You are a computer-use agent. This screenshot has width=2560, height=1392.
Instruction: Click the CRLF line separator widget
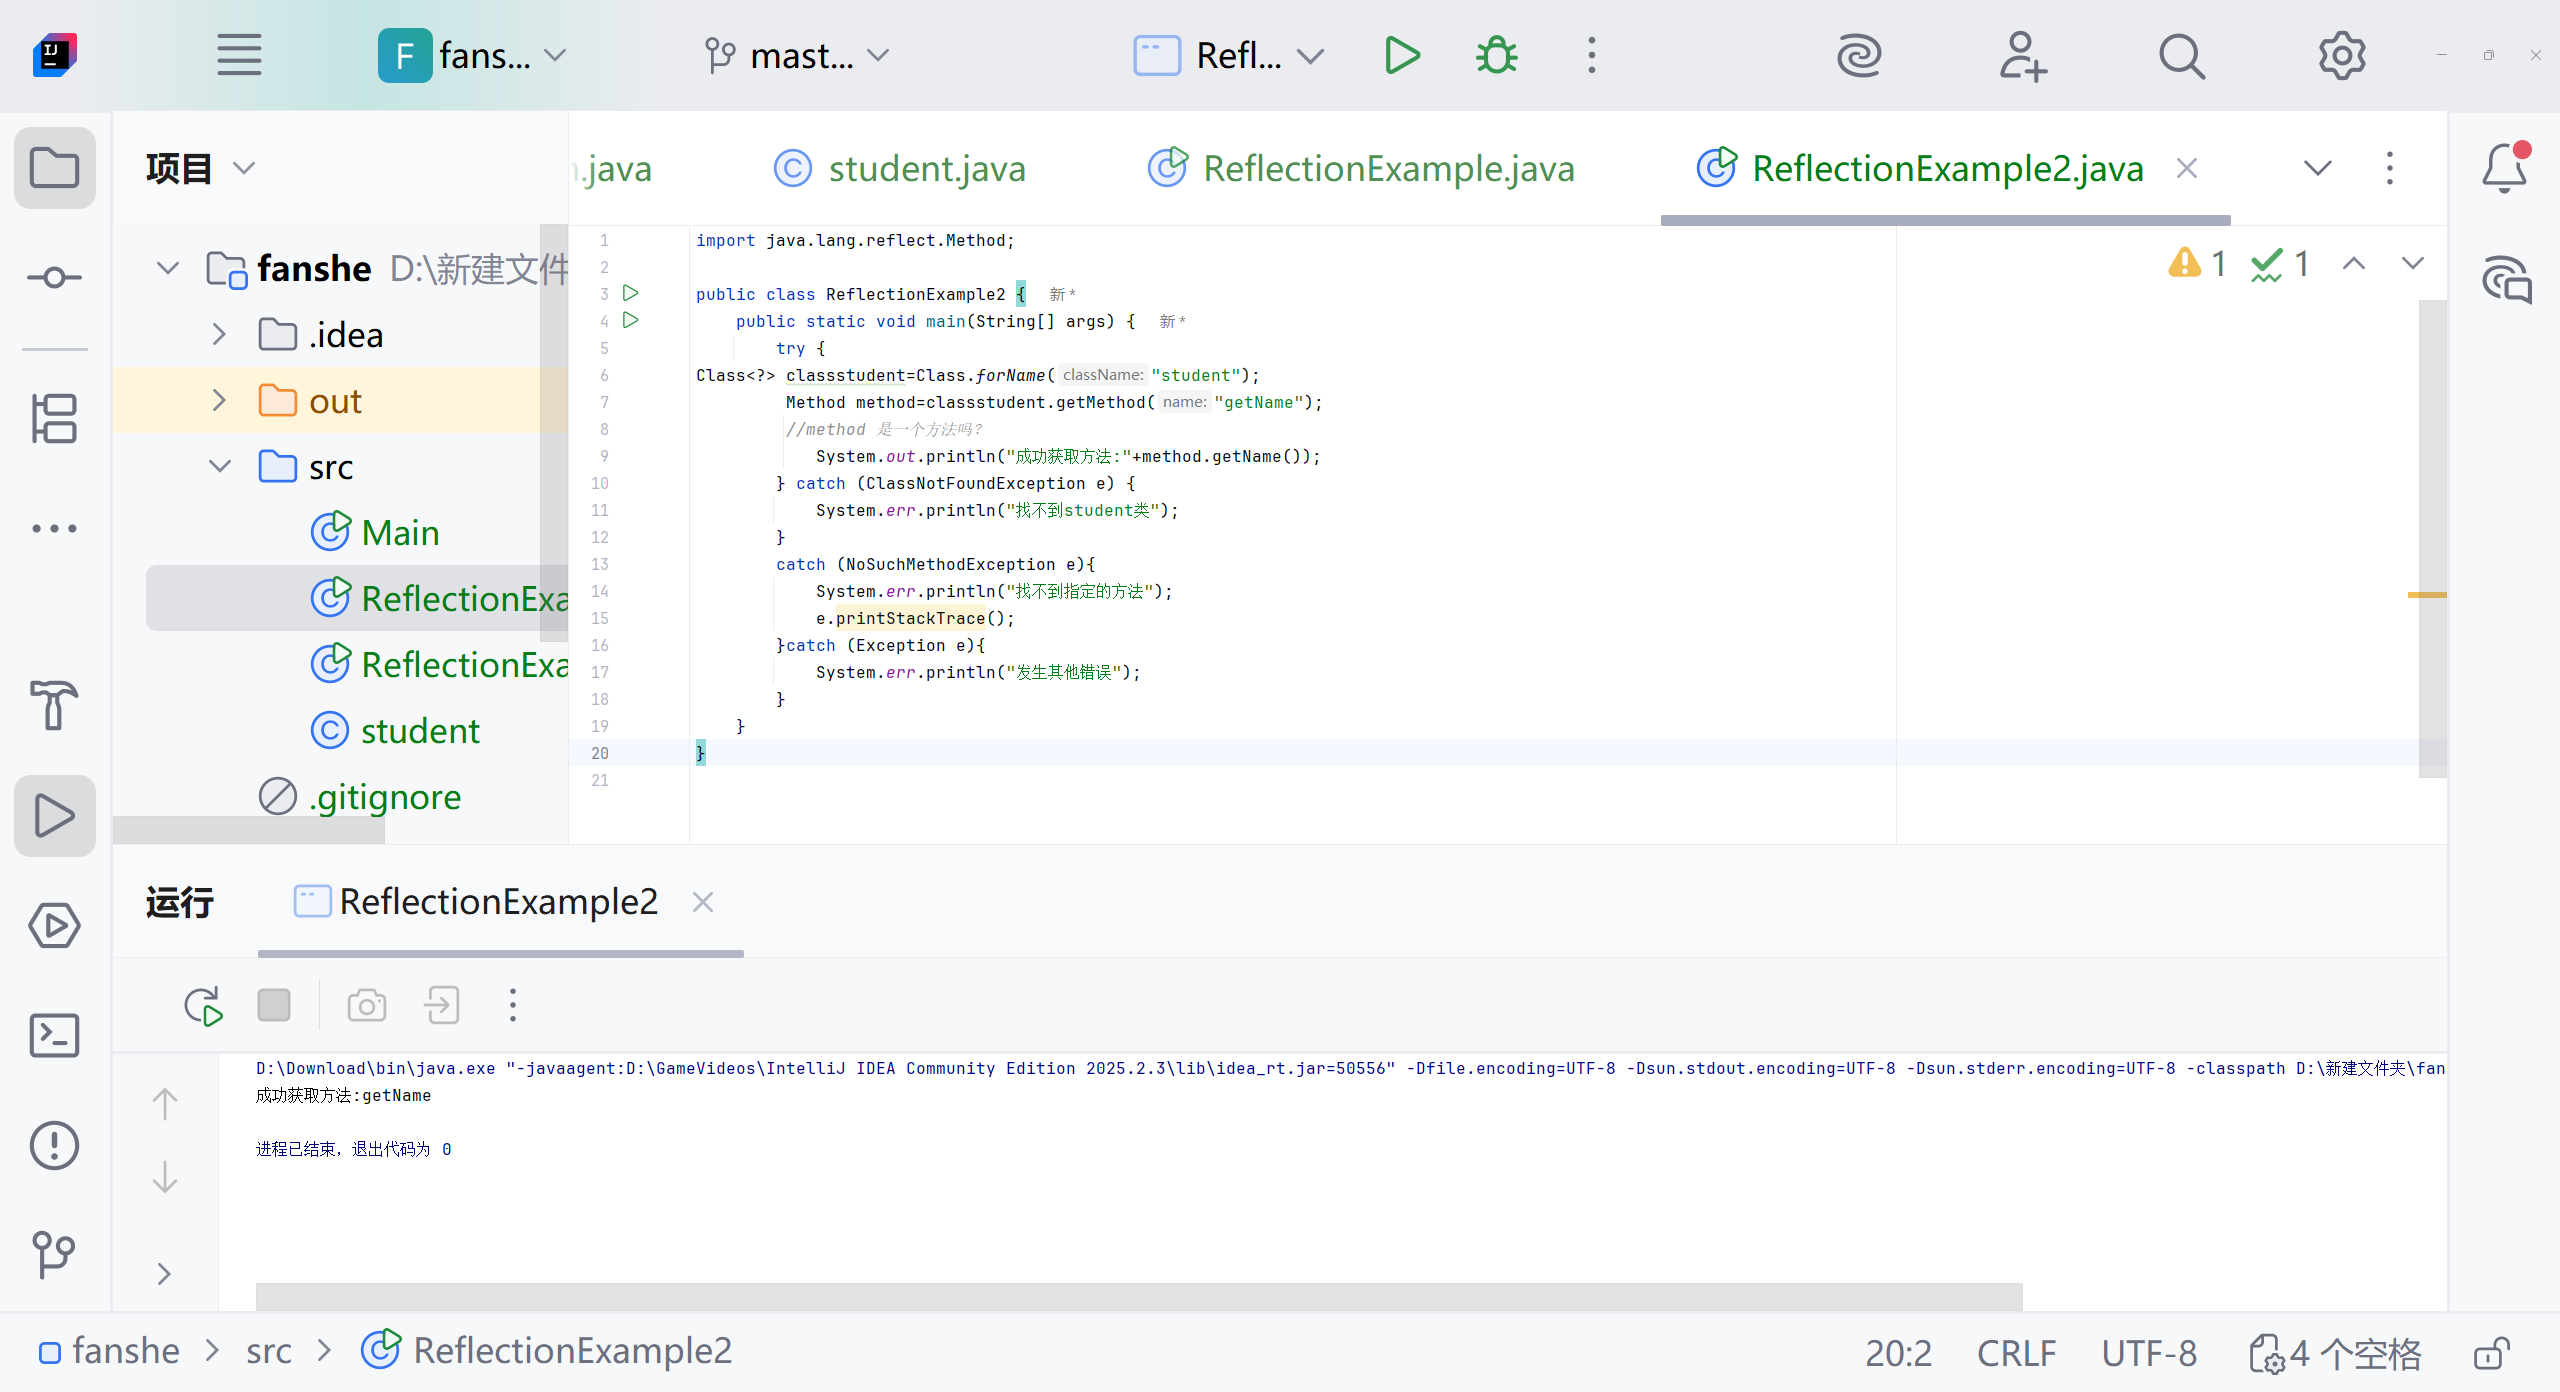[x=2016, y=1354]
